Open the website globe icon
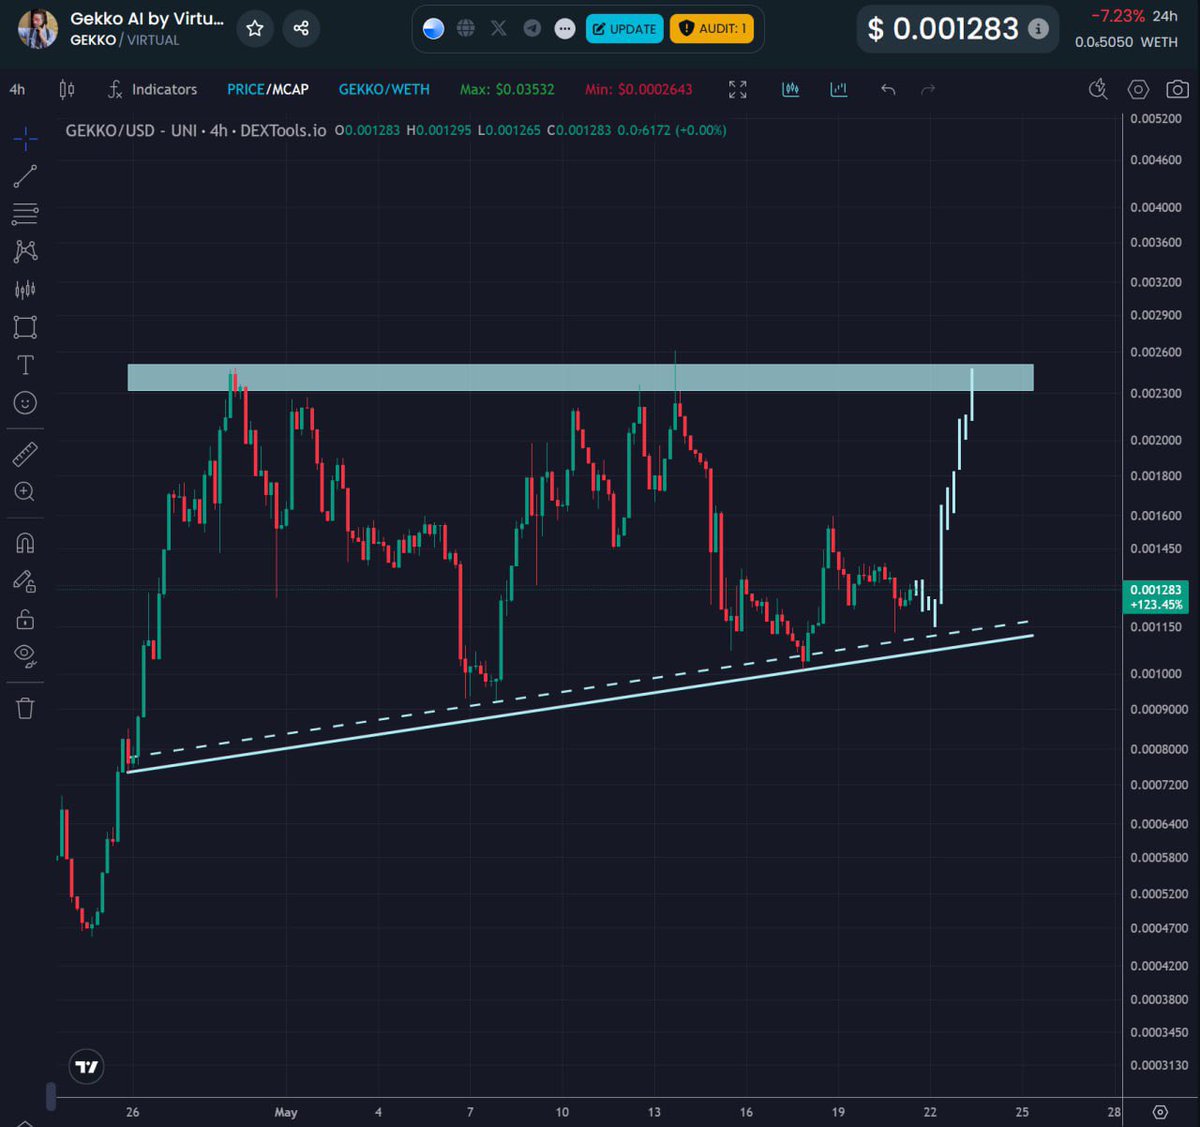 pyautogui.click(x=466, y=29)
